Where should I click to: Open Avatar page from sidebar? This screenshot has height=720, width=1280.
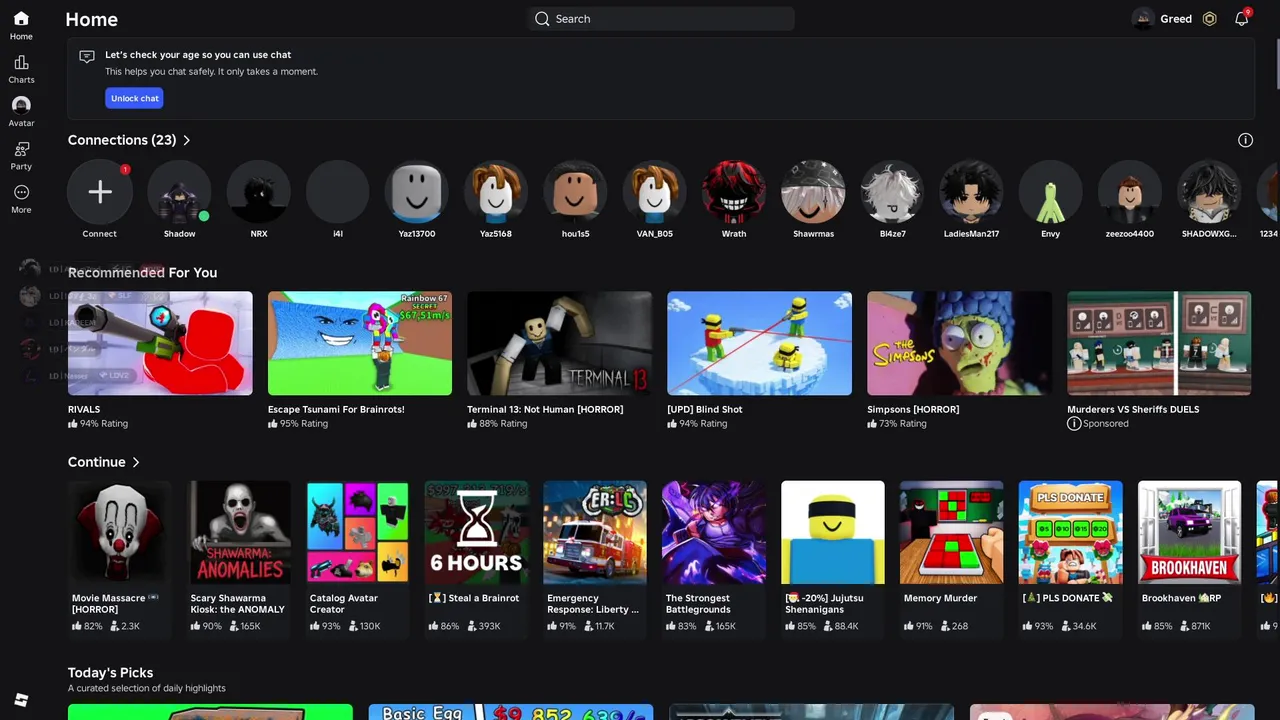(x=21, y=112)
